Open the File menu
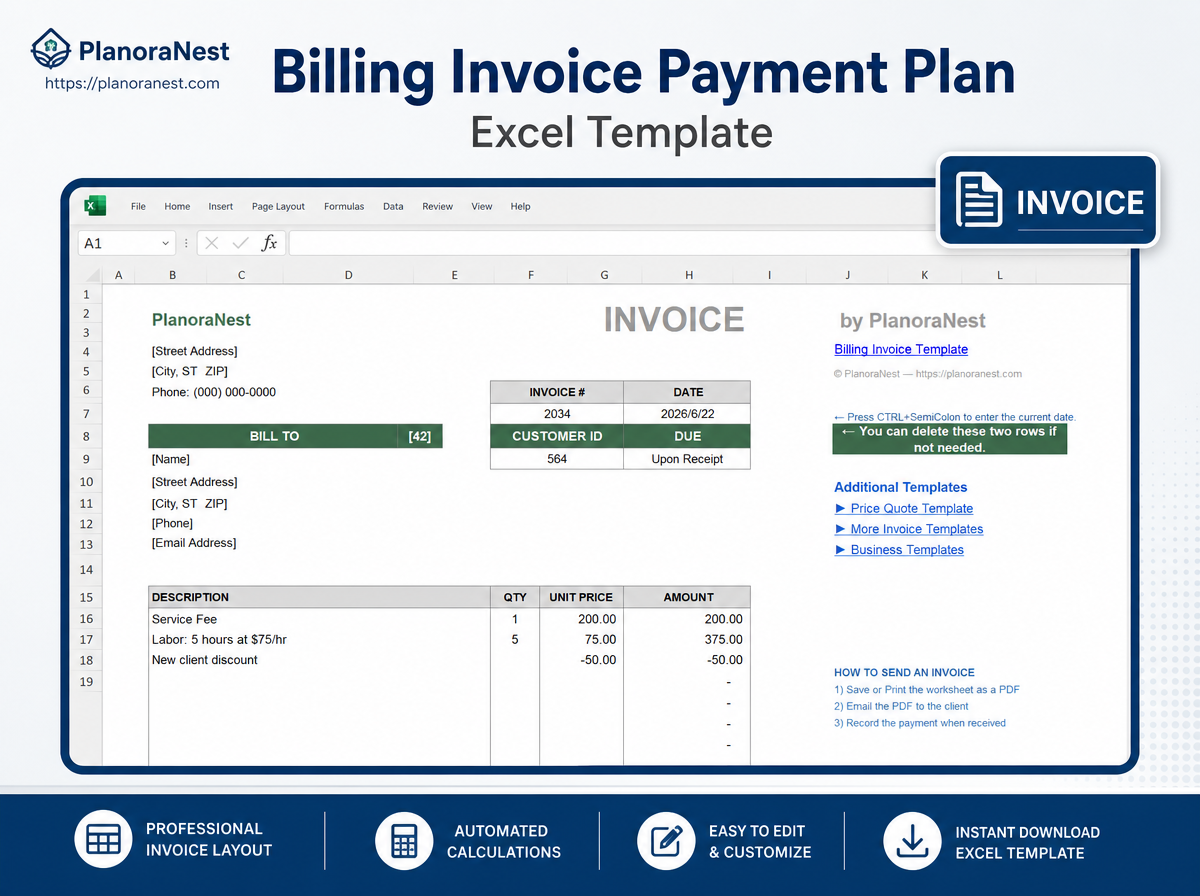 138,206
